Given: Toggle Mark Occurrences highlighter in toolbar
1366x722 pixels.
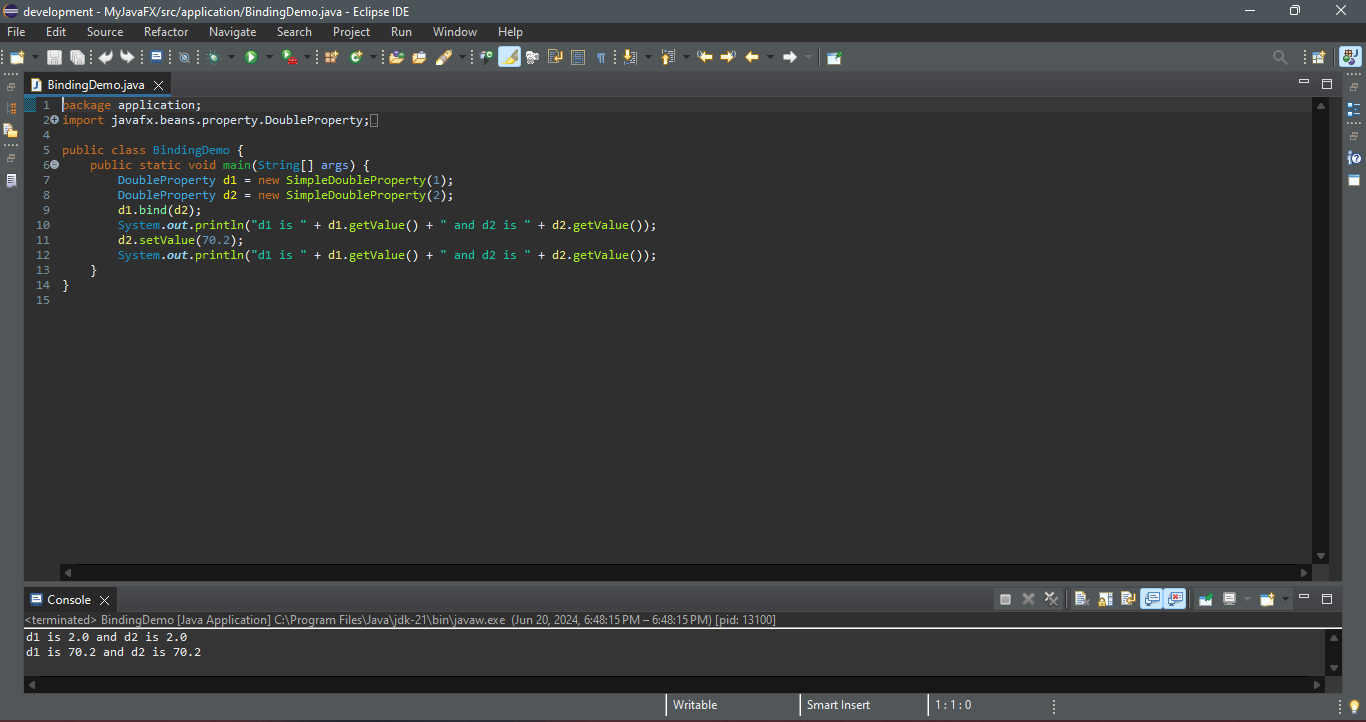Looking at the screenshot, I should point(509,58).
